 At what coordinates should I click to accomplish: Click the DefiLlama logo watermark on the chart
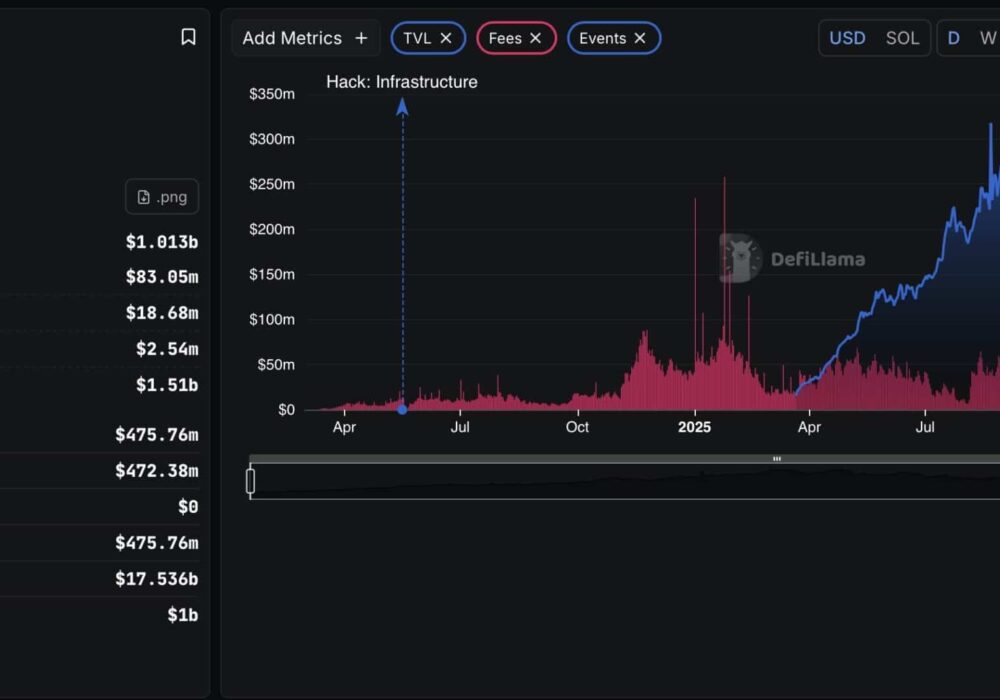[x=741, y=259]
